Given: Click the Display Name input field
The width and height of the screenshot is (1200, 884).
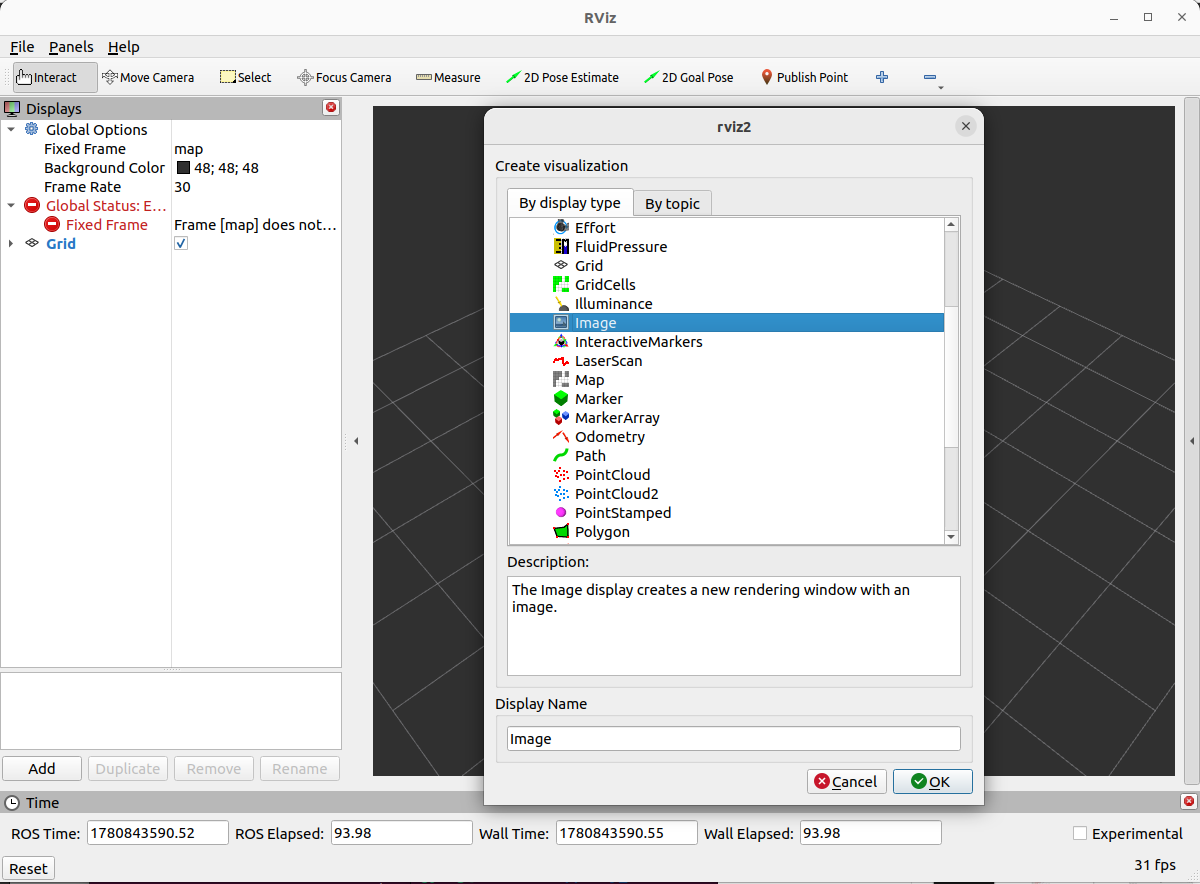Looking at the screenshot, I should tap(734, 739).
